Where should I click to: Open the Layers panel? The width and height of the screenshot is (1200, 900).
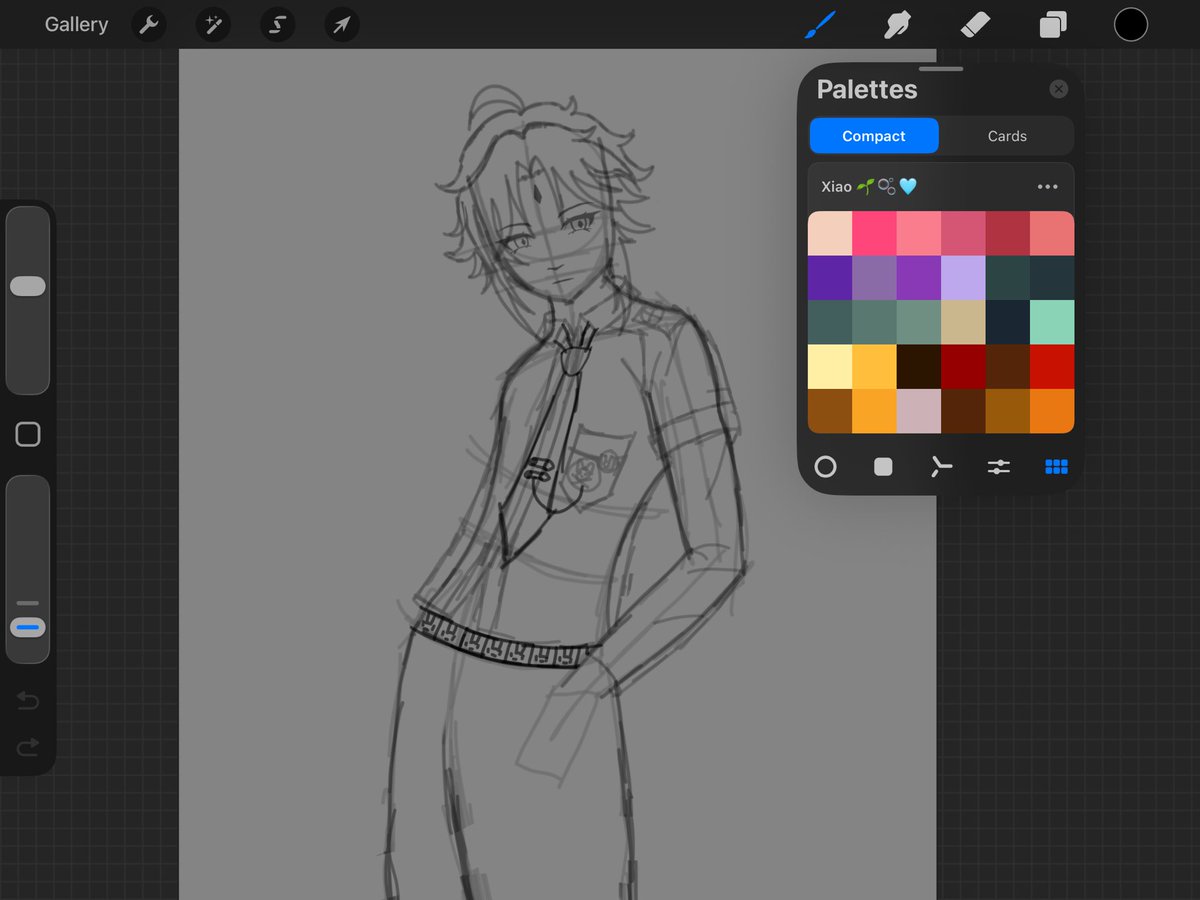coord(1052,25)
